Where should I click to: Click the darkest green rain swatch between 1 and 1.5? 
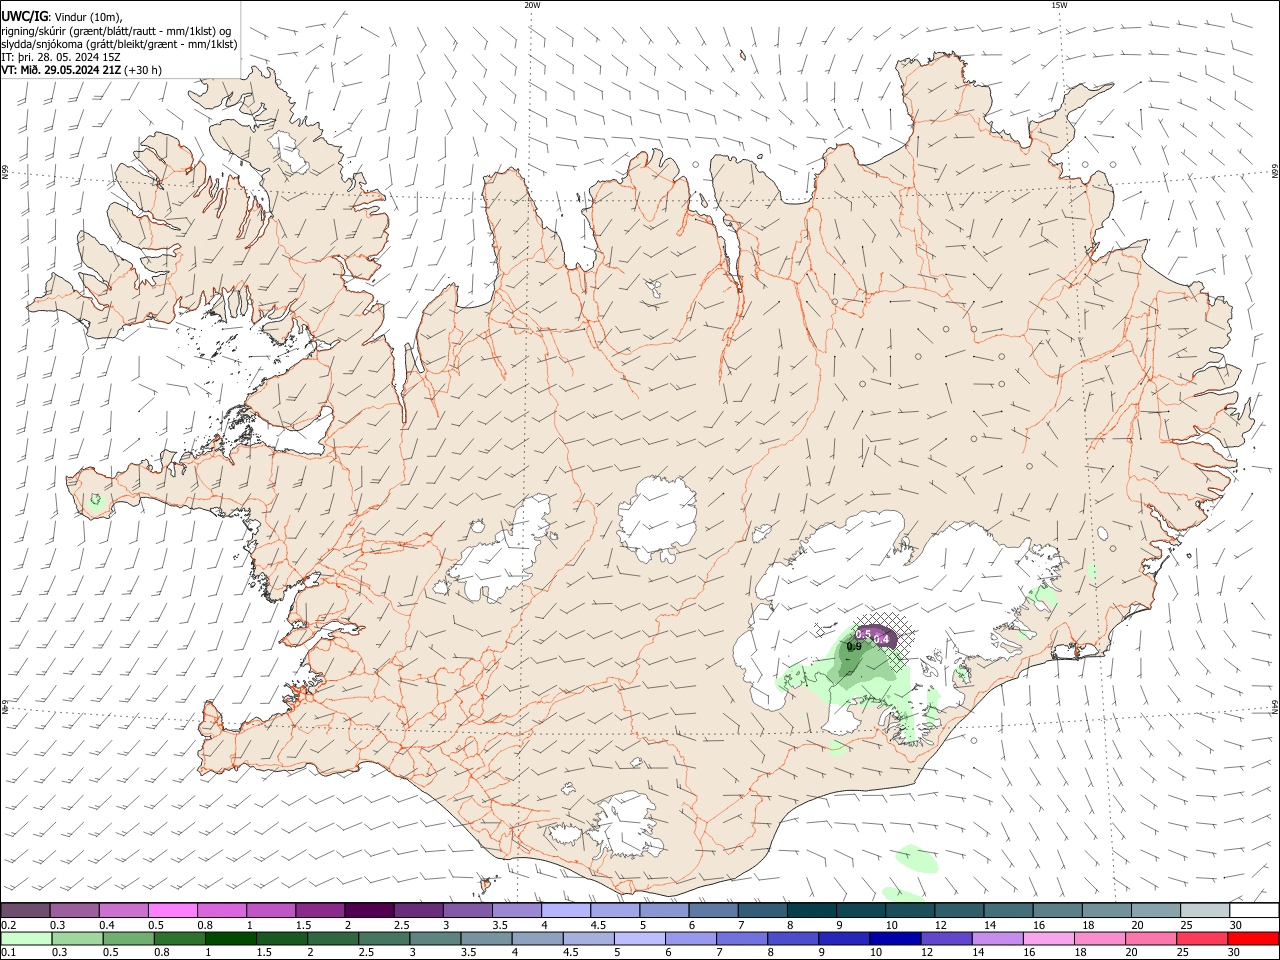[230, 939]
